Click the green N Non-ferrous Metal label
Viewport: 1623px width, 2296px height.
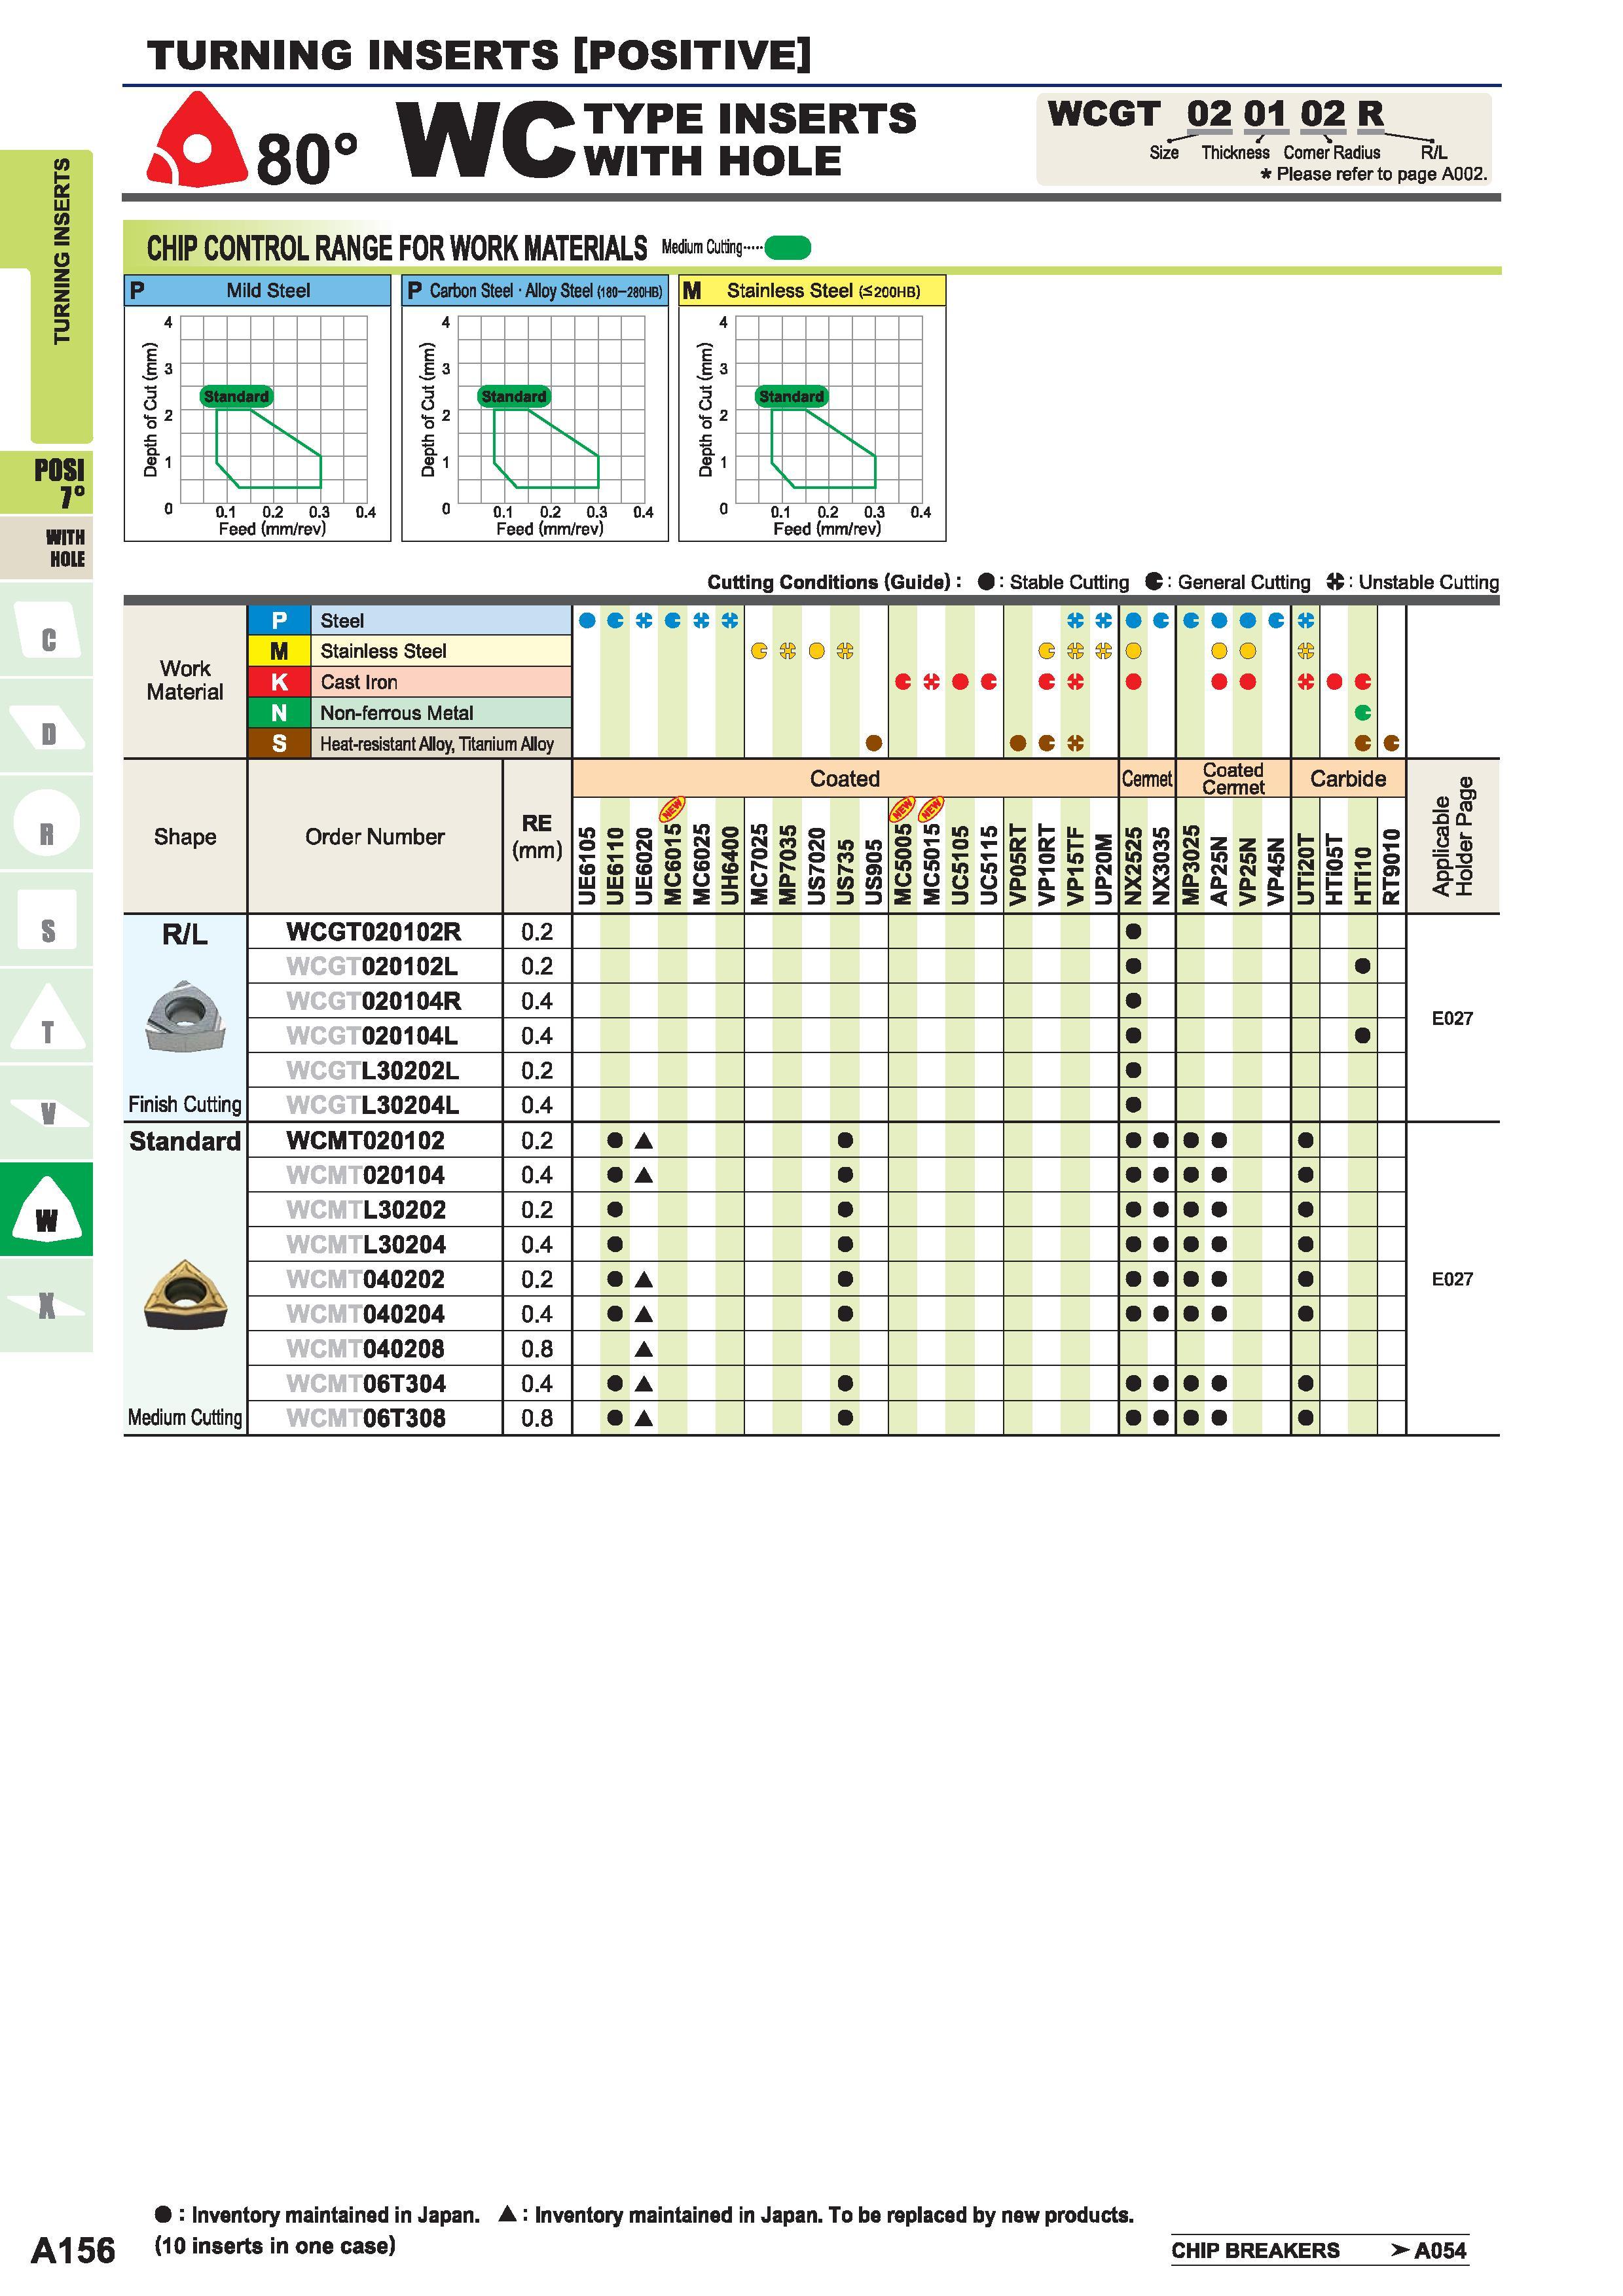click(410, 713)
